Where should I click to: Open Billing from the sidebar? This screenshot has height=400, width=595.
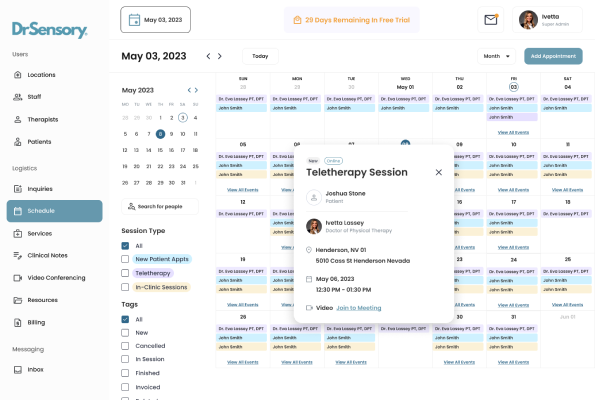[29, 322]
